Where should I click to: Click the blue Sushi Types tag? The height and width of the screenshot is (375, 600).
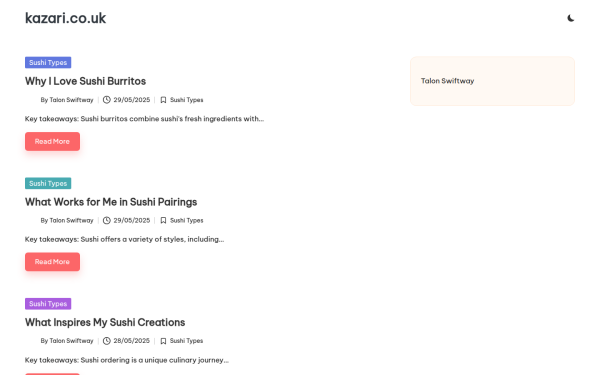[48, 62]
